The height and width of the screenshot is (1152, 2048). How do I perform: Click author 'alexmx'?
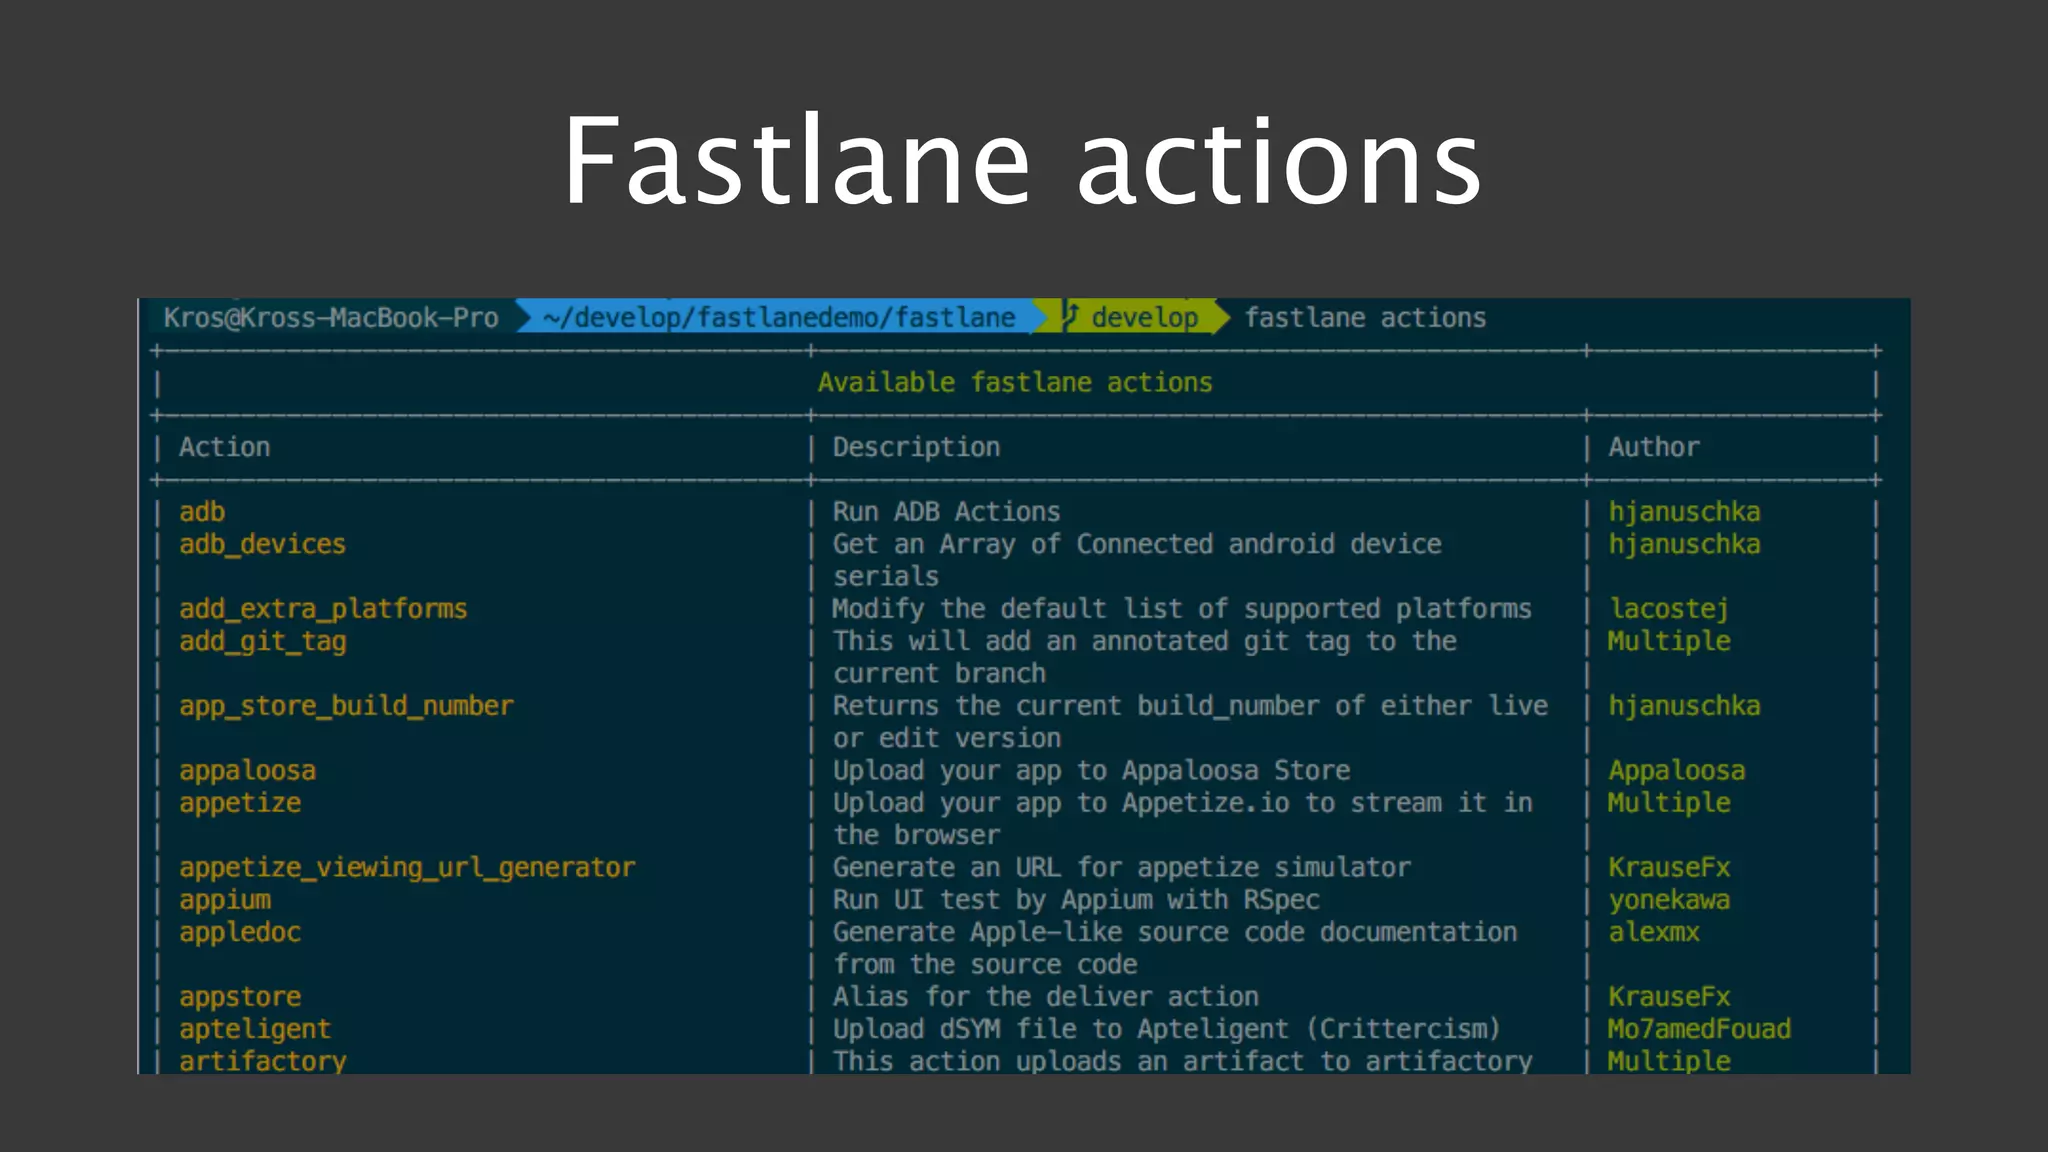coord(1654,932)
